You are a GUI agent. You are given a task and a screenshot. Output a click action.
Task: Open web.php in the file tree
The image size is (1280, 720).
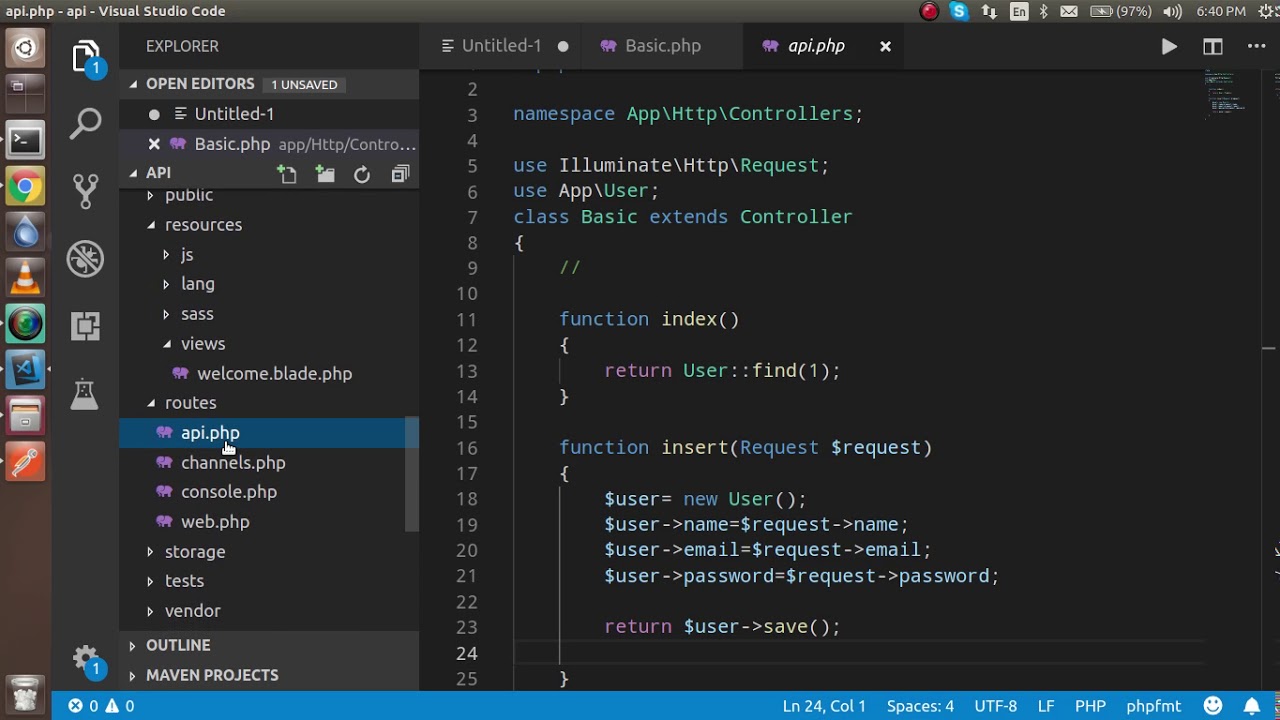[215, 521]
